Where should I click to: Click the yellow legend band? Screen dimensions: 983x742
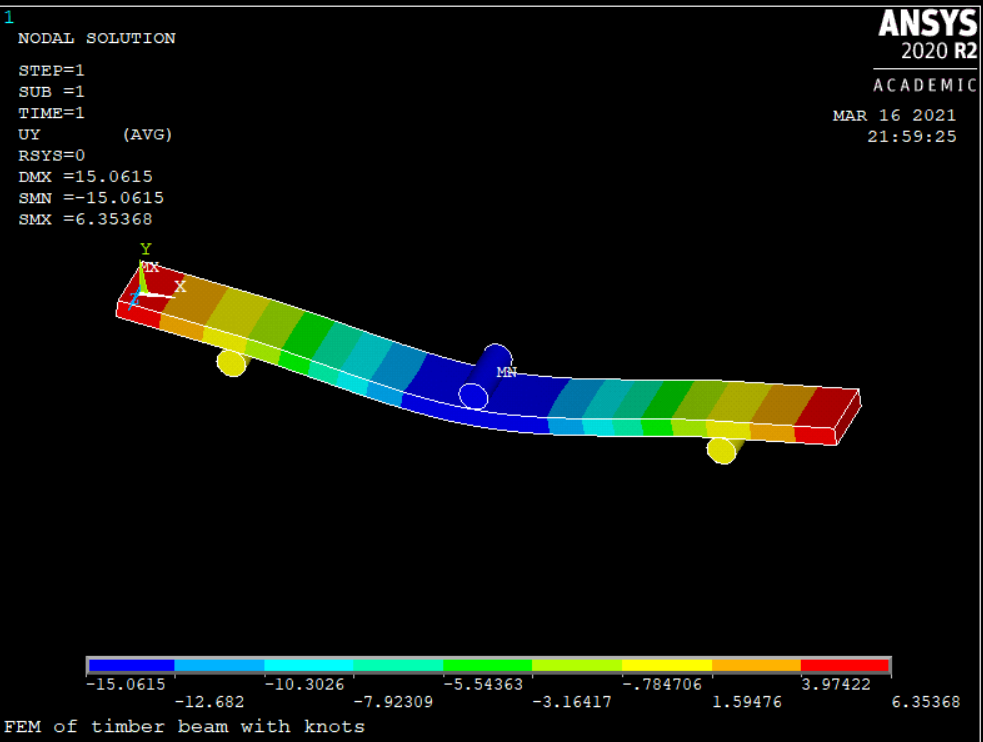[667, 666]
